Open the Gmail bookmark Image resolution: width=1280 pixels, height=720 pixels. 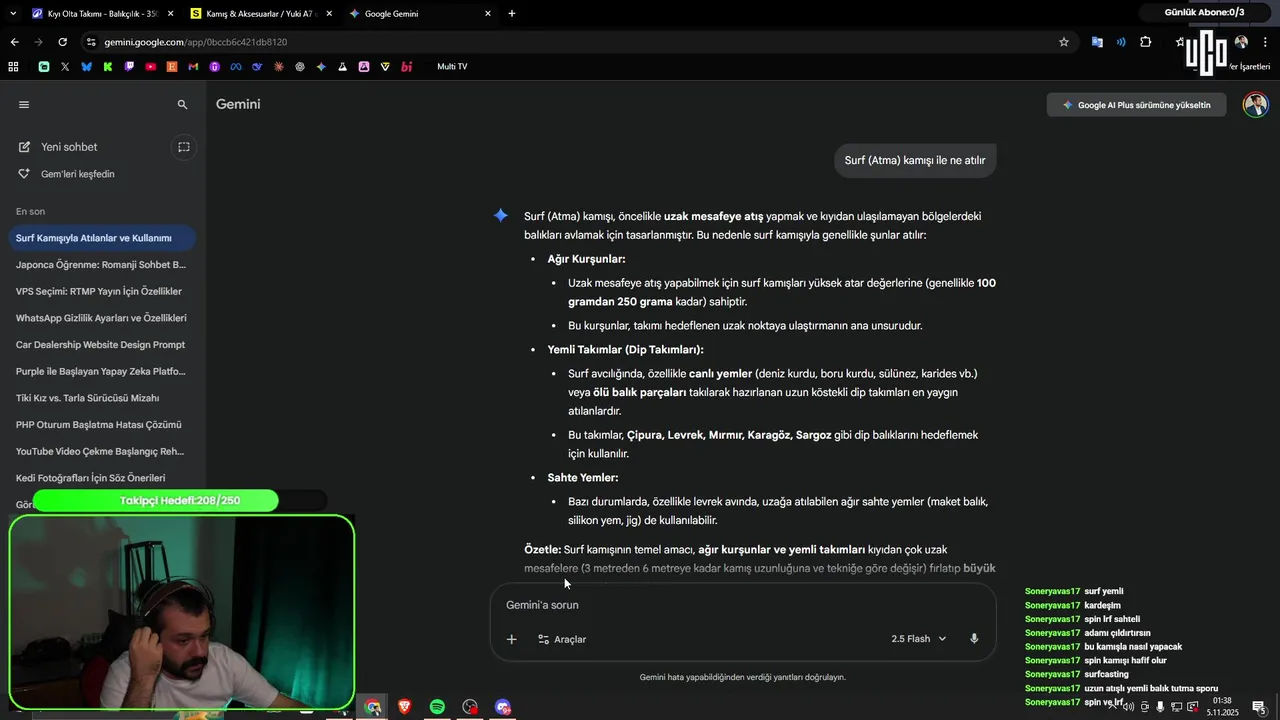(x=193, y=67)
